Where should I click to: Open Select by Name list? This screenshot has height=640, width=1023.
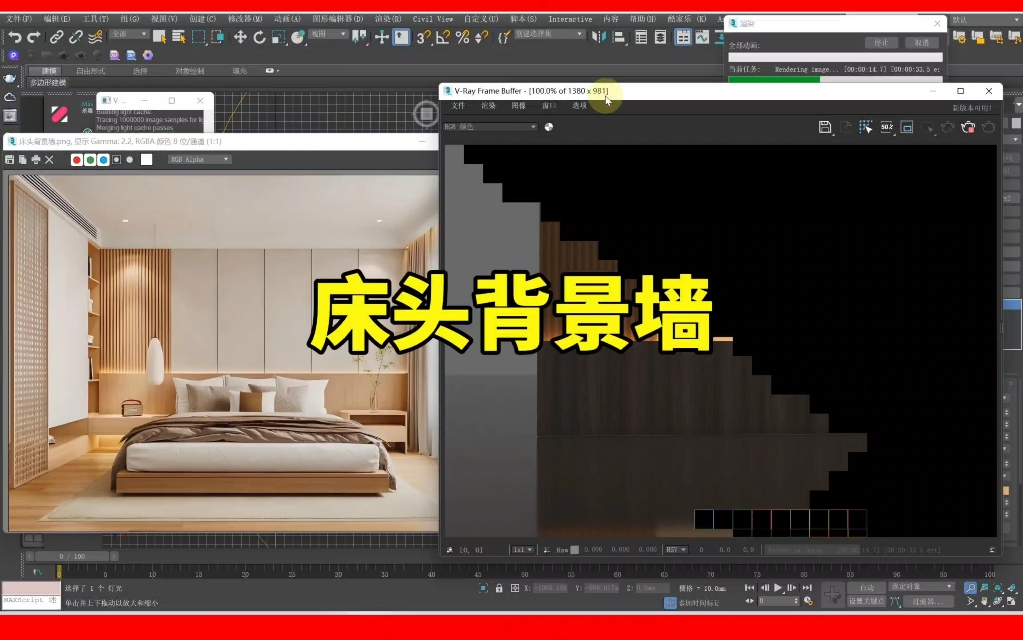pyautogui.click(x=178, y=37)
